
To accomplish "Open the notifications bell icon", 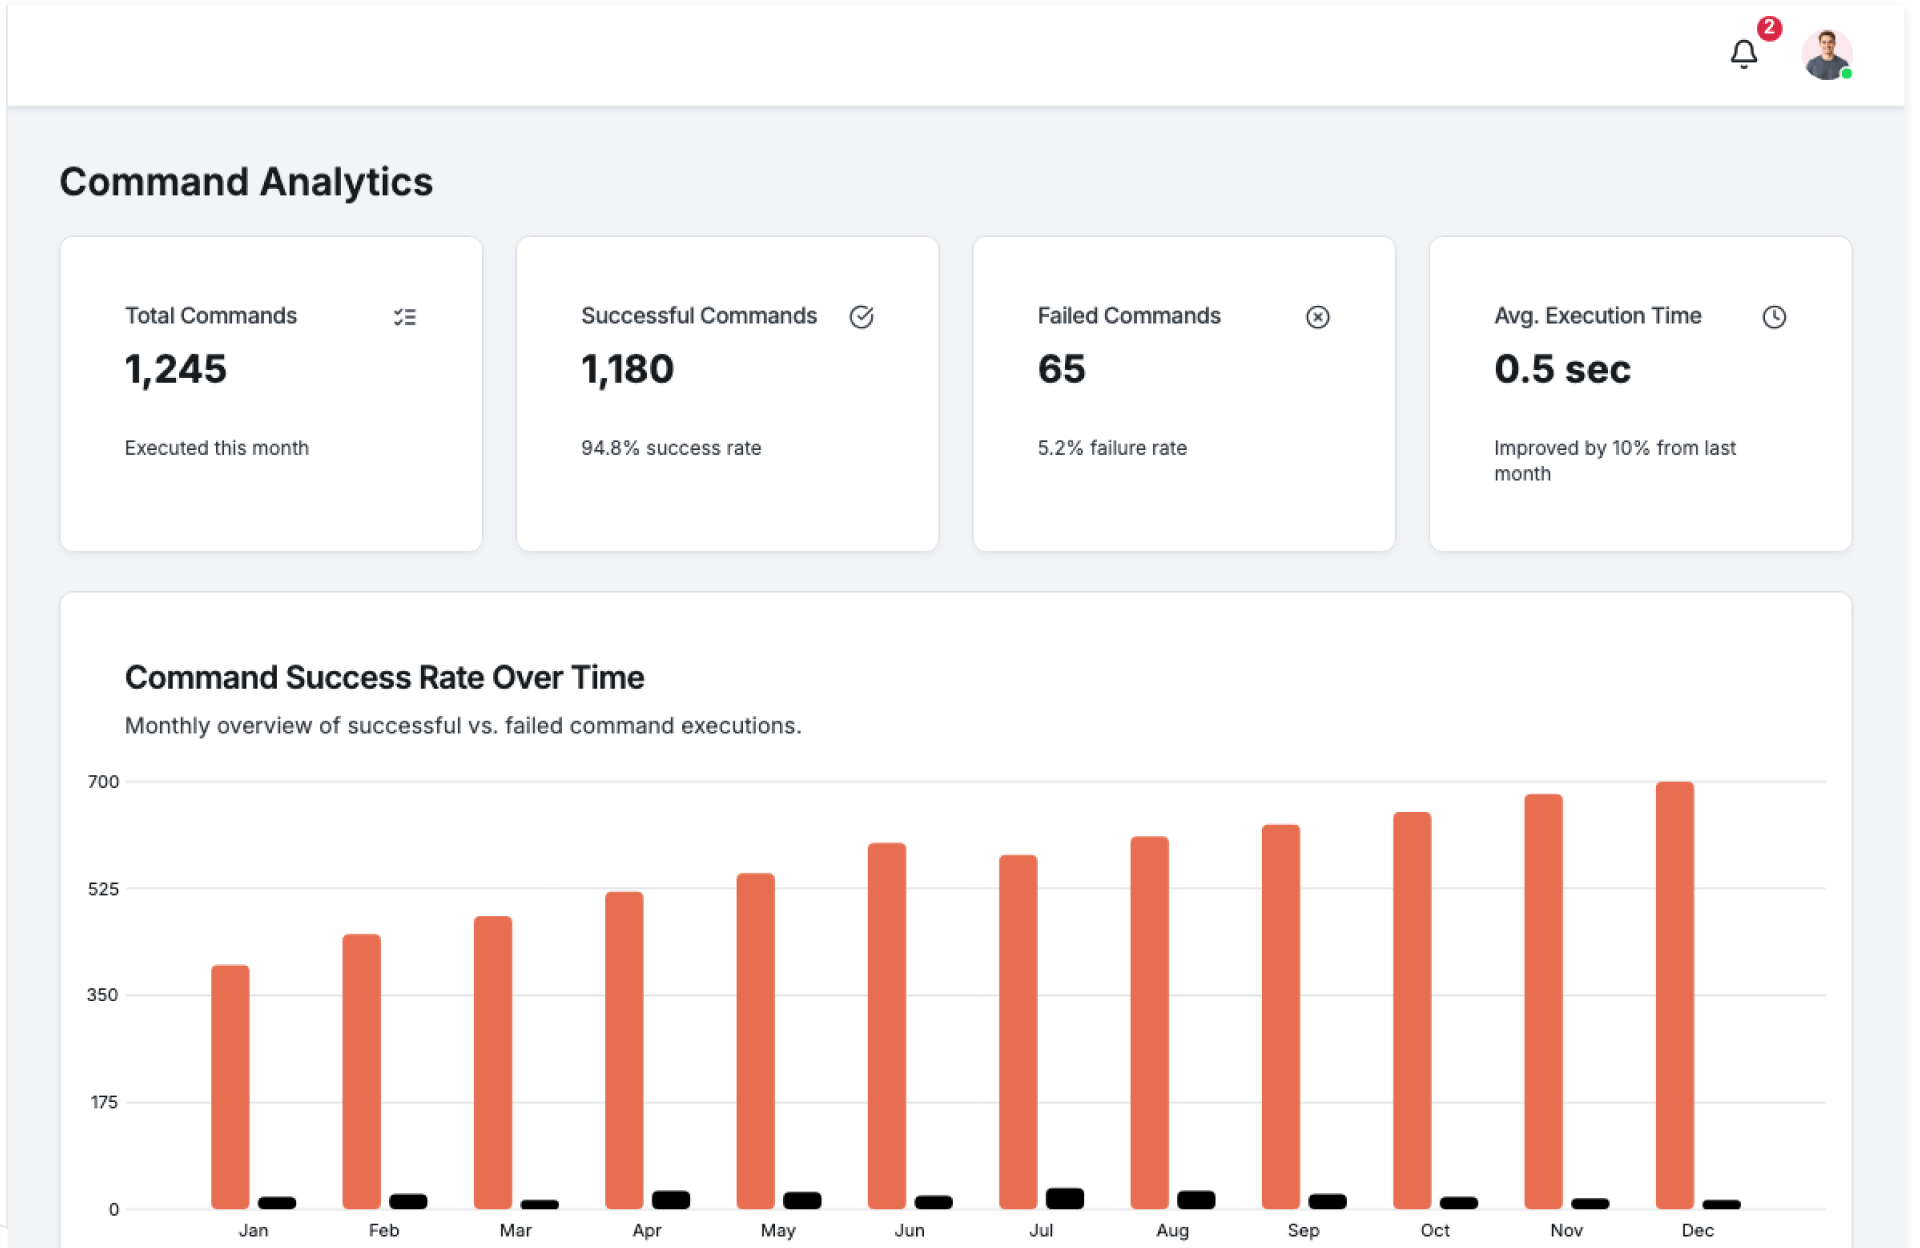I will click(1743, 54).
